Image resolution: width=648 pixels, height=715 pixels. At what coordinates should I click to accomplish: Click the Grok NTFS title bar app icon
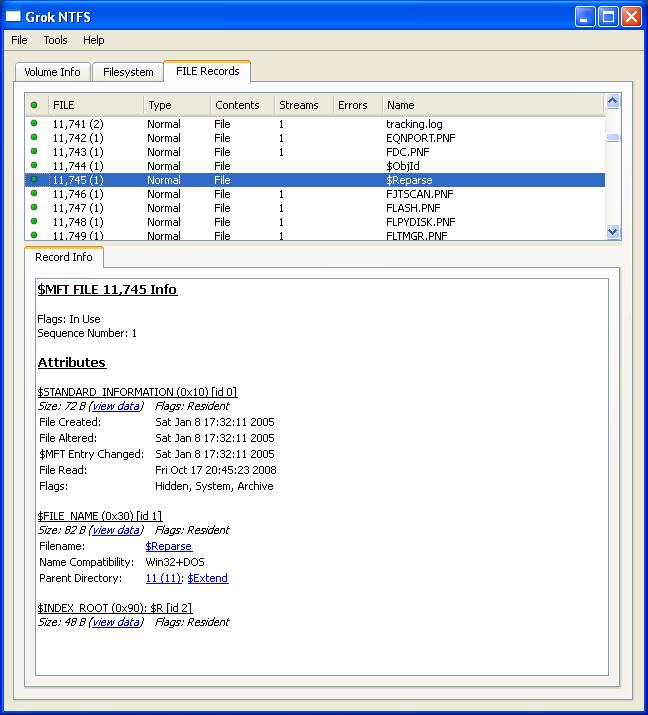[14, 16]
